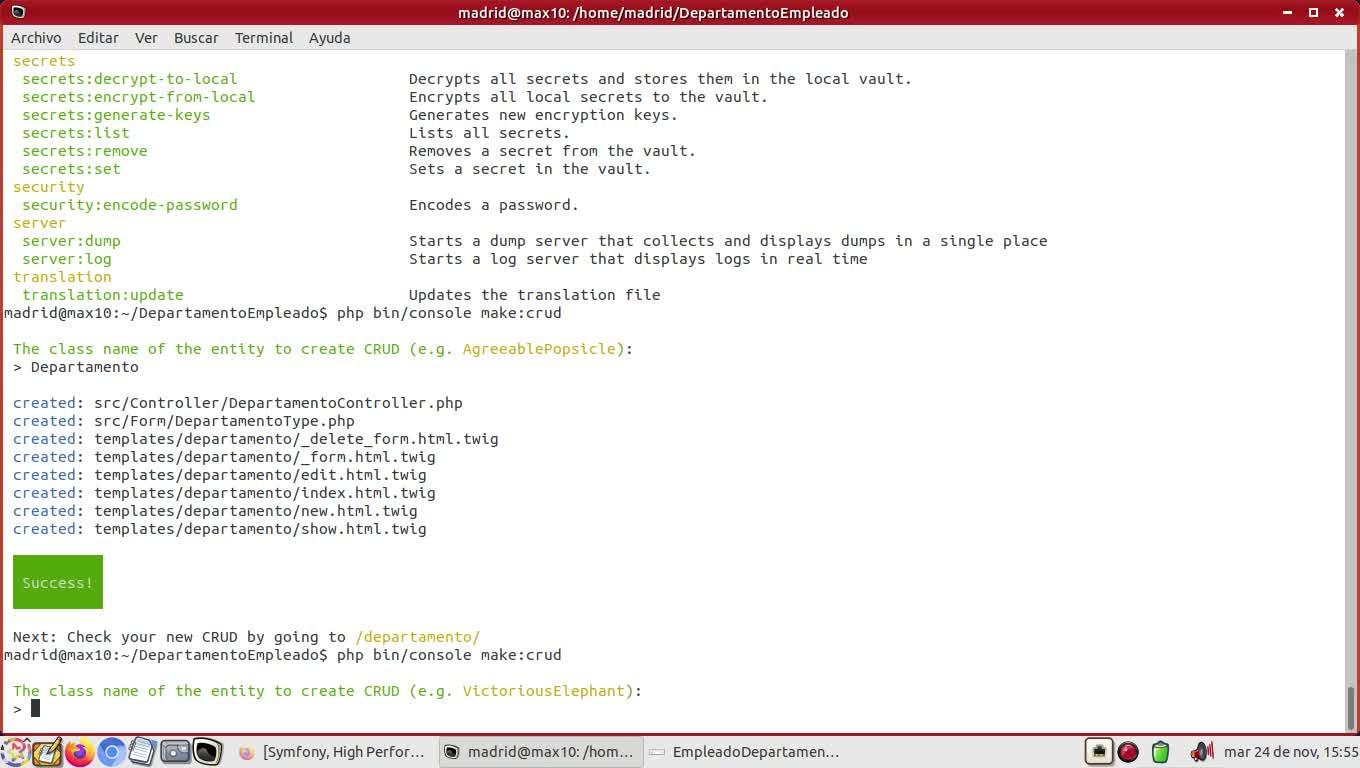The width and height of the screenshot is (1360, 768).
Task: Click the terminal vertical scrollbar thumb
Action: coord(1352,708)
